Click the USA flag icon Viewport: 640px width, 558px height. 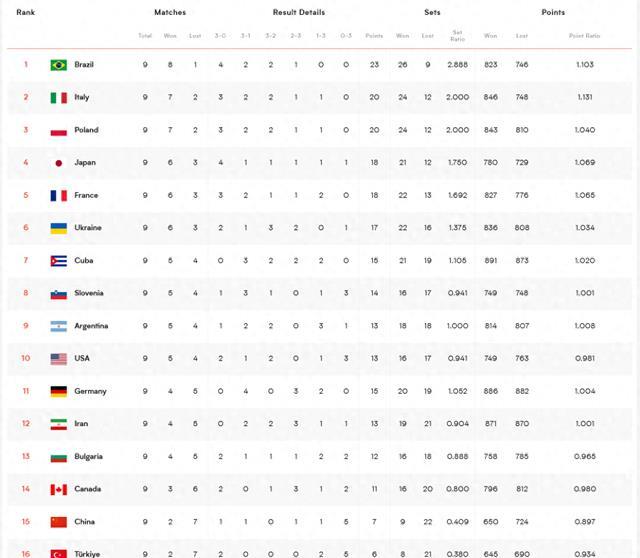(x=59, y=359)
